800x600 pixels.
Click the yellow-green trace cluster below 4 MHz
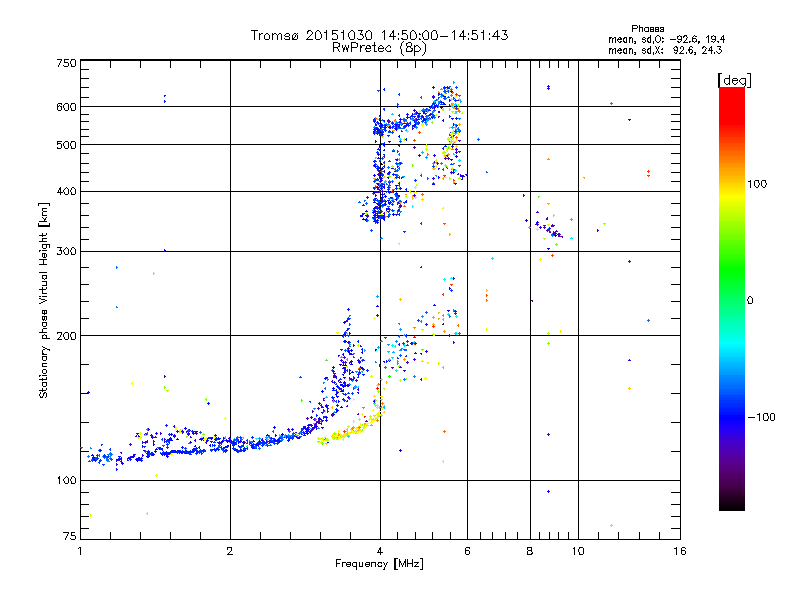click(x=349, y=429)
